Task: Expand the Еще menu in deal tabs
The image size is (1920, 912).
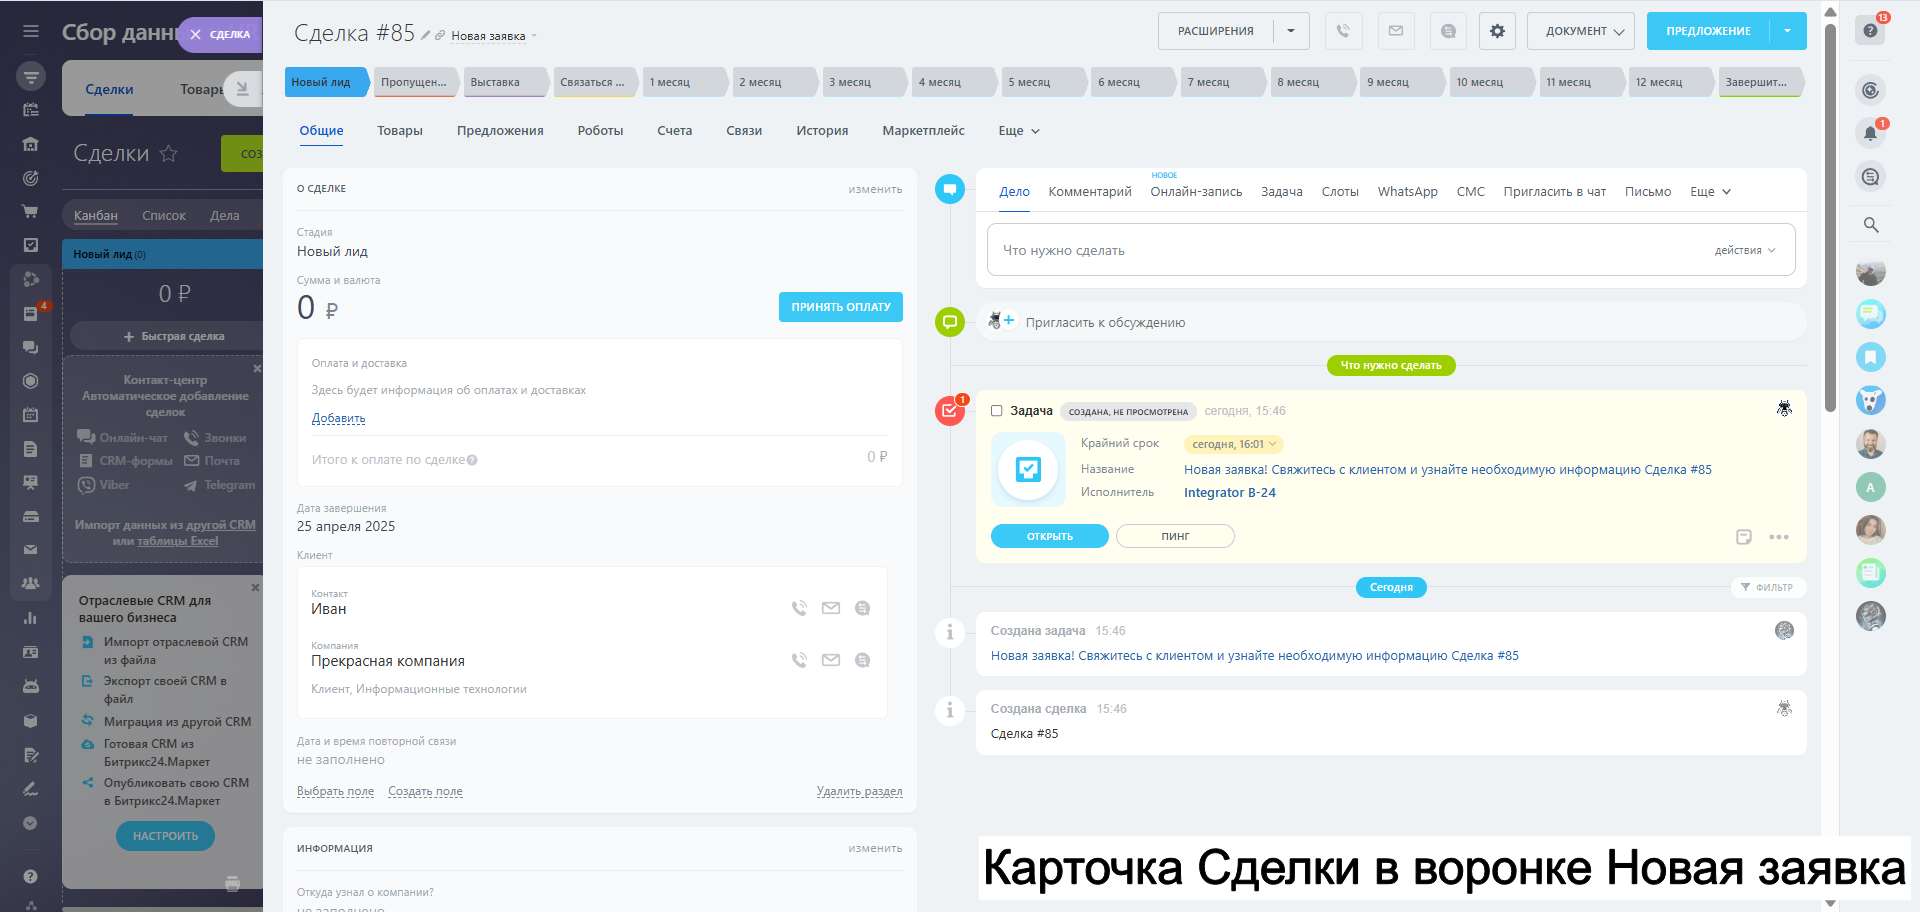Action: point(1018,131)
